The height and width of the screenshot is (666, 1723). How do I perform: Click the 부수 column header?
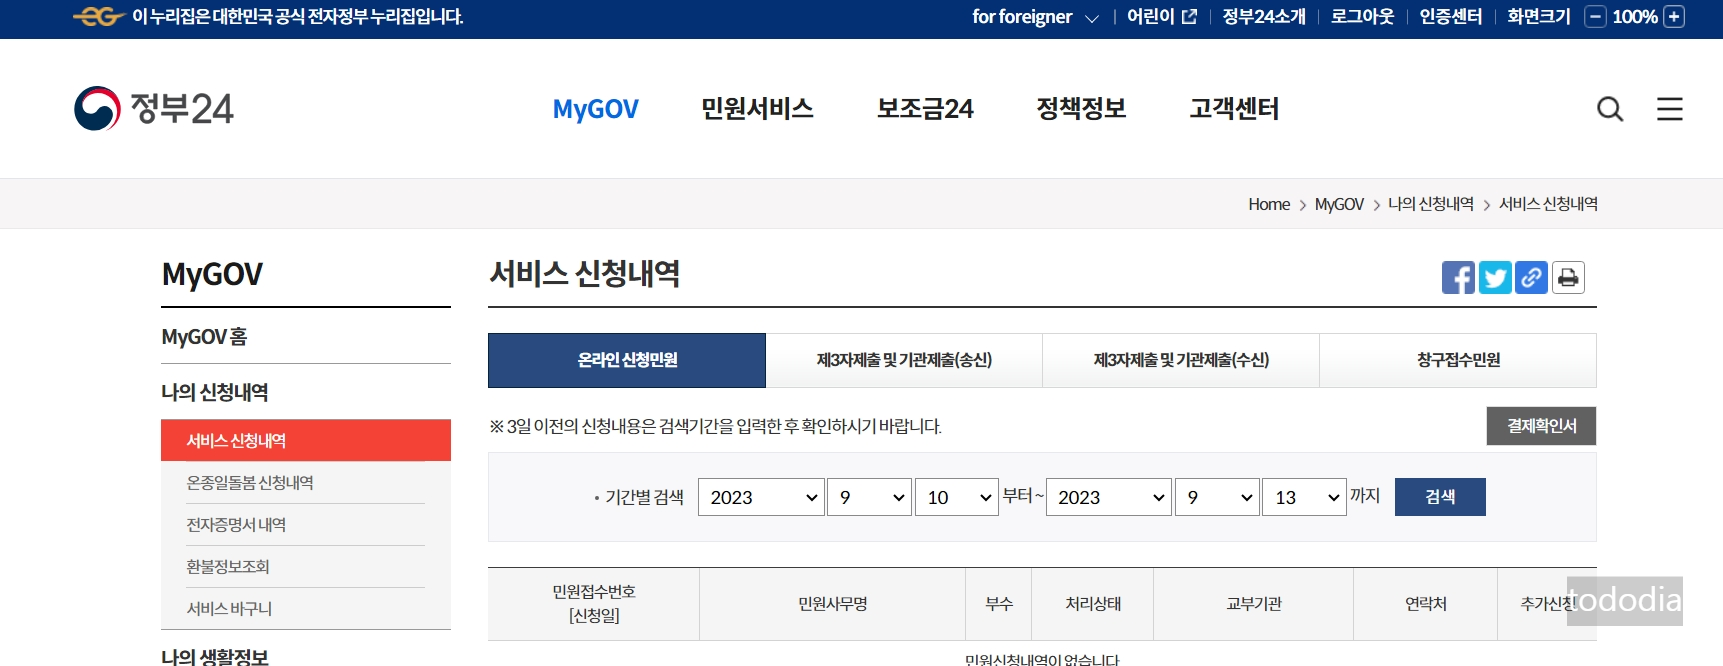tap(999, 604)
